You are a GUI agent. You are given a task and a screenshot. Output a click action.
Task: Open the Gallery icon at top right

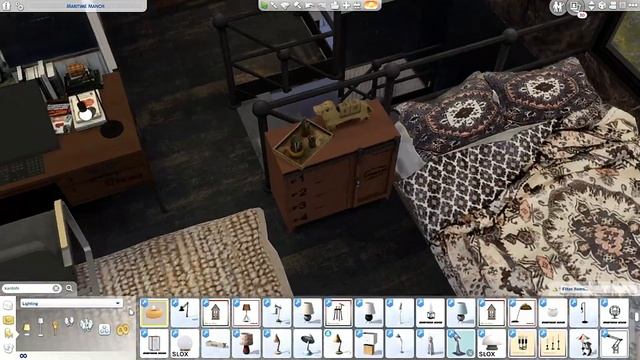[576, 7]
